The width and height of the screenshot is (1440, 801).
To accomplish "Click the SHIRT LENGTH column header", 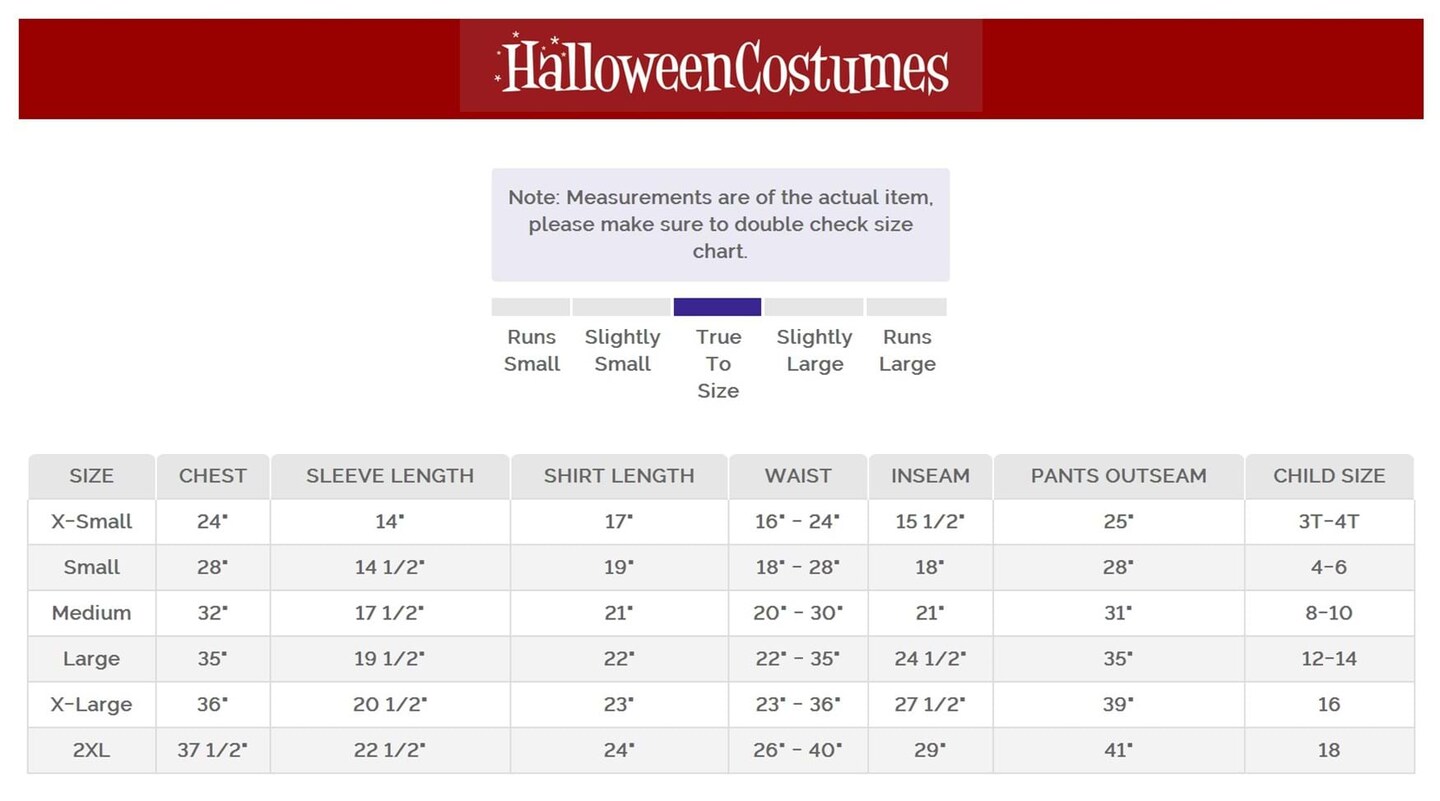I will coord(619,476).
